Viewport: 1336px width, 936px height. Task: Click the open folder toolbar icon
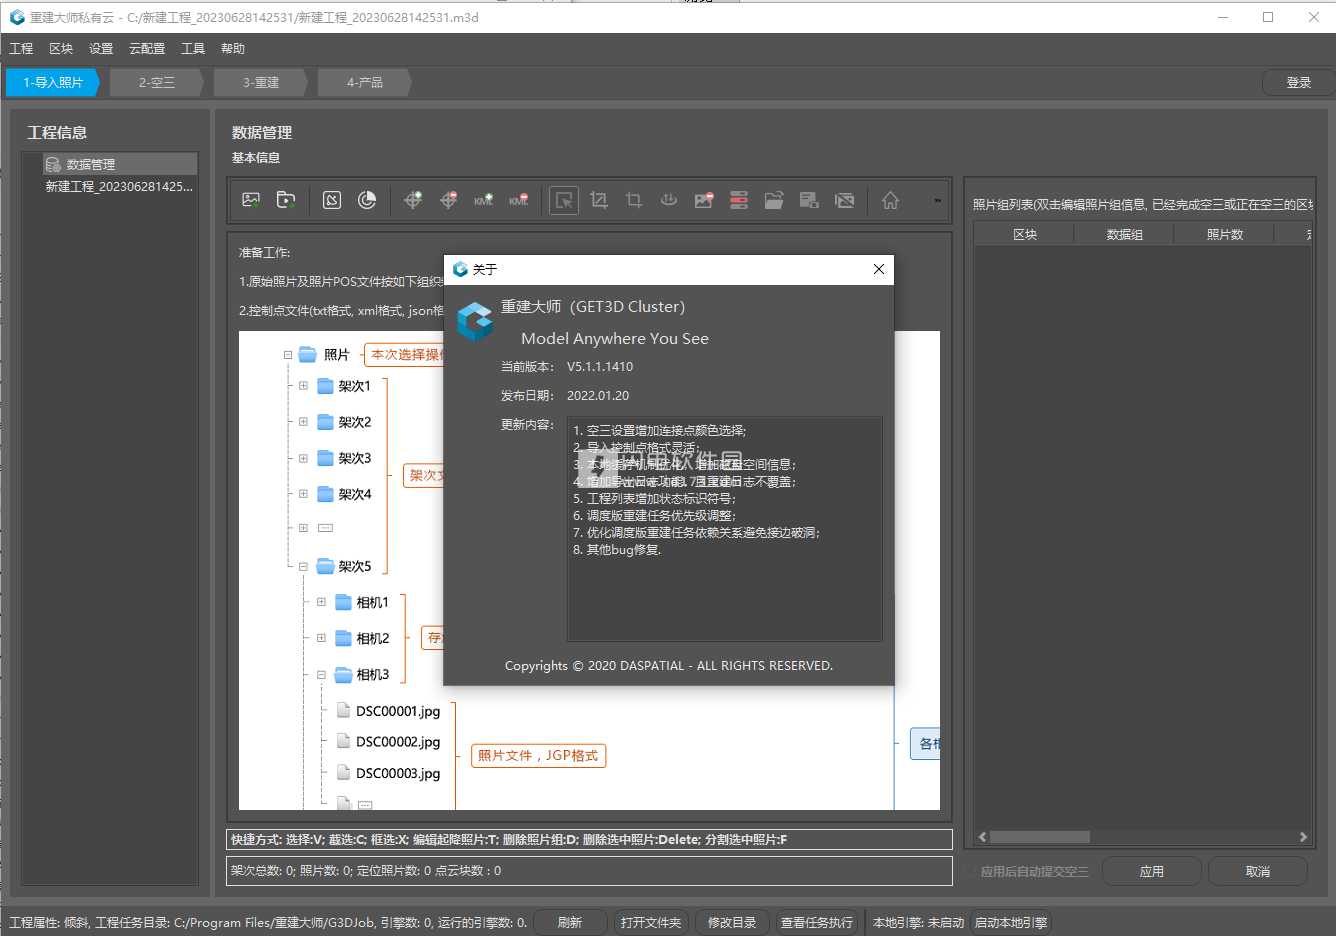pyautogui.click(x=774, y=200)
